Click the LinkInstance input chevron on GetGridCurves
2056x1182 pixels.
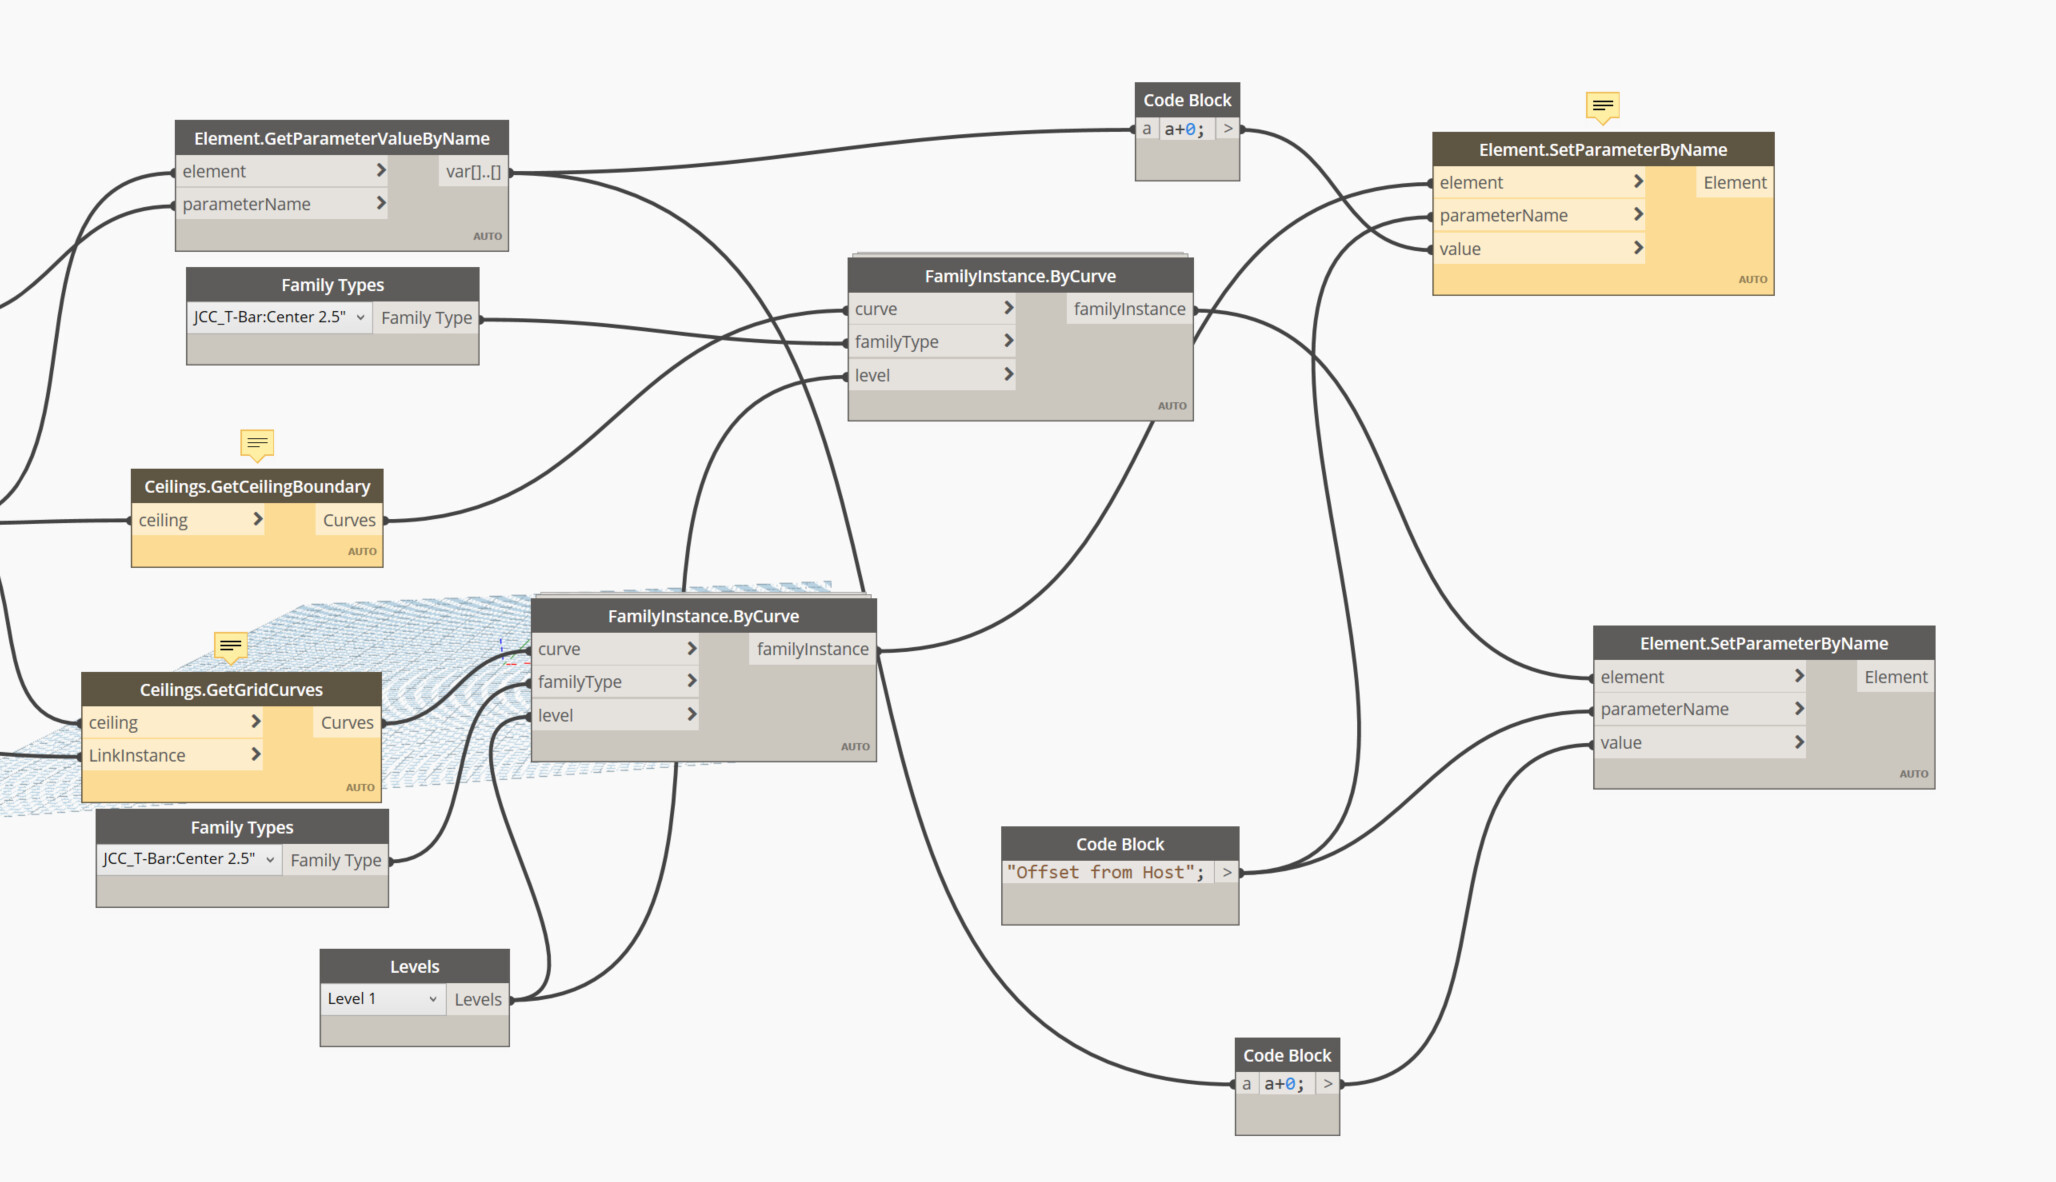point(256,755)
